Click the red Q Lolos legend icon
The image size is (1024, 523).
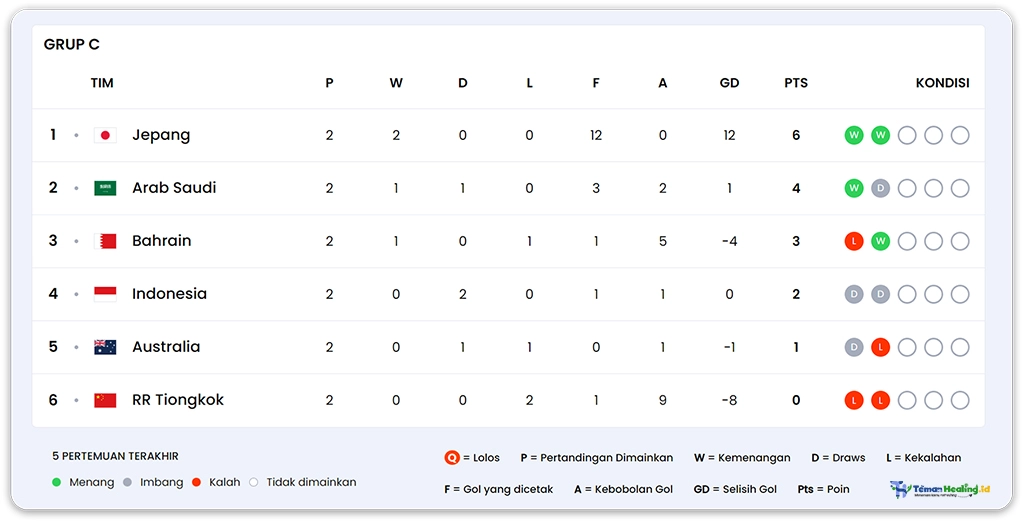click(452, 458)
